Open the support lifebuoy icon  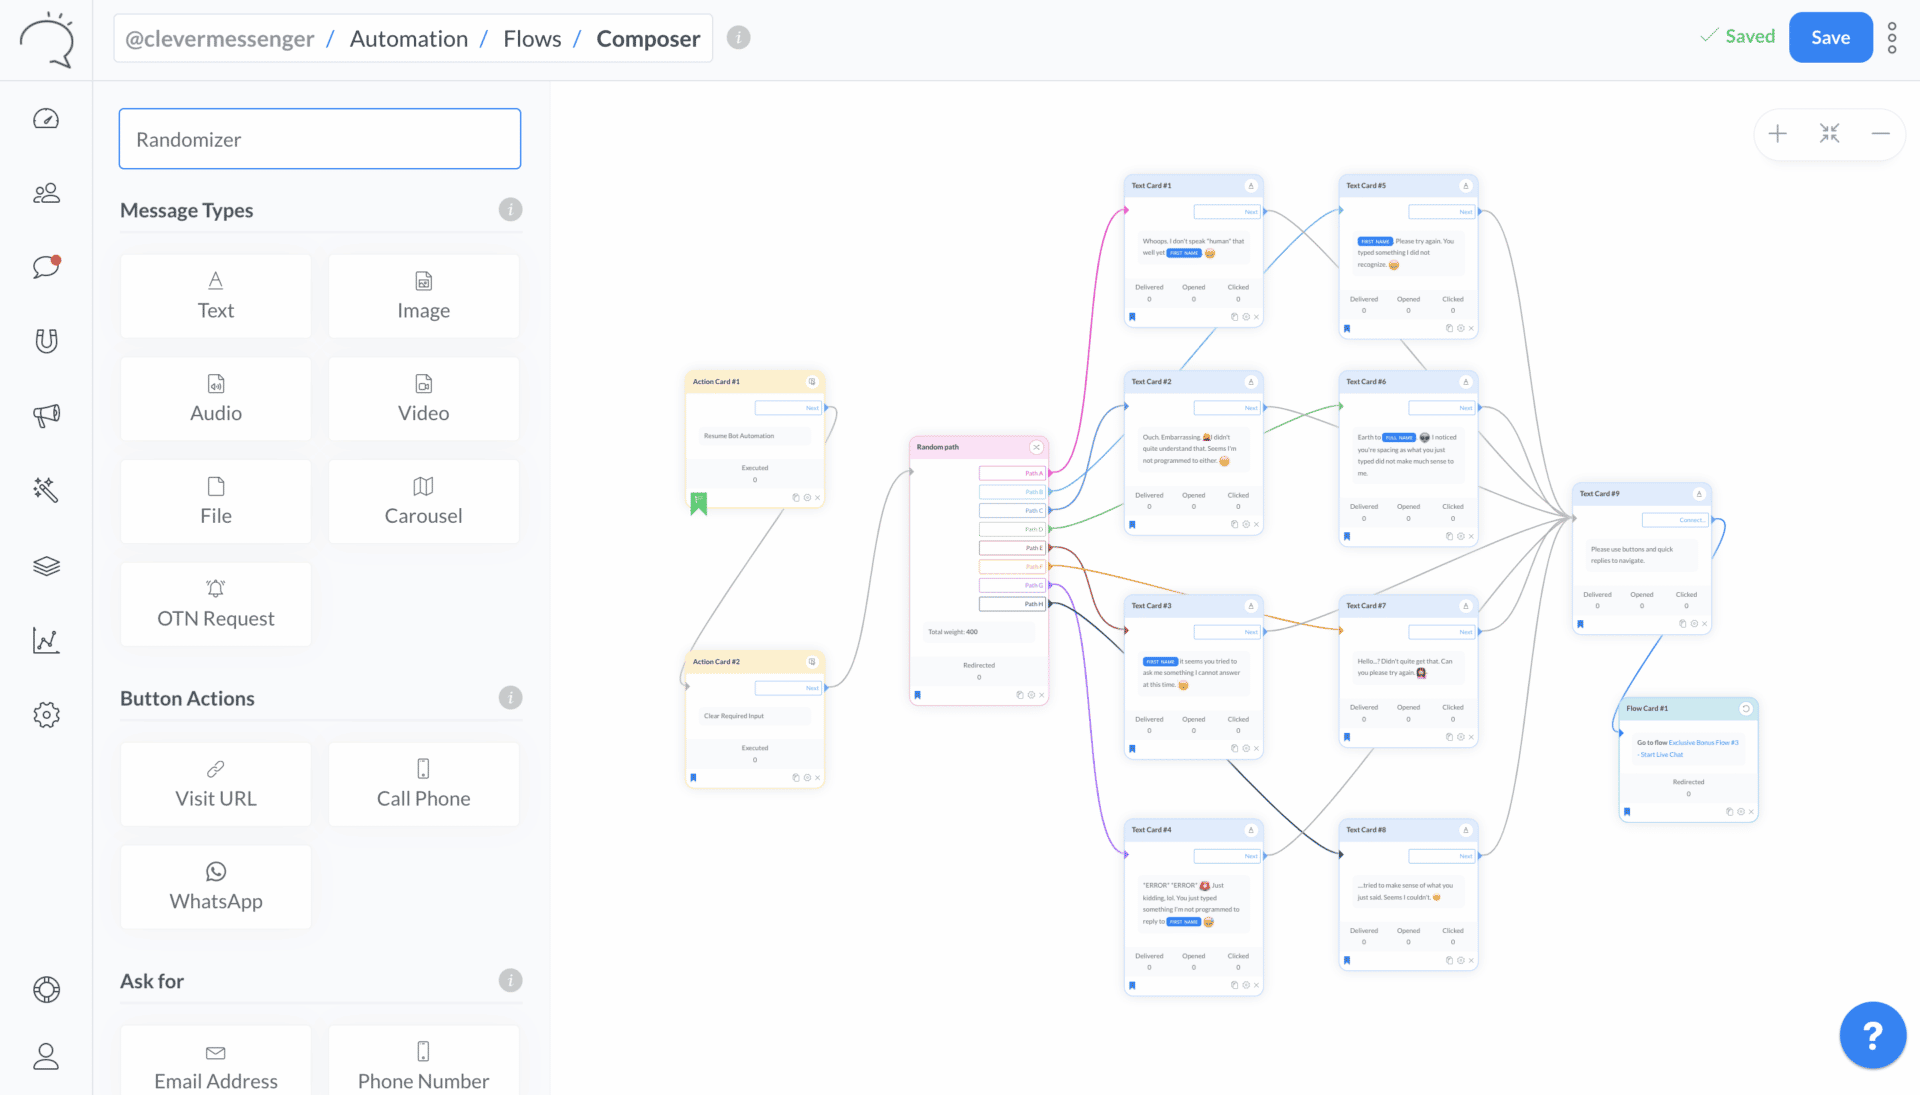(46, 990)
